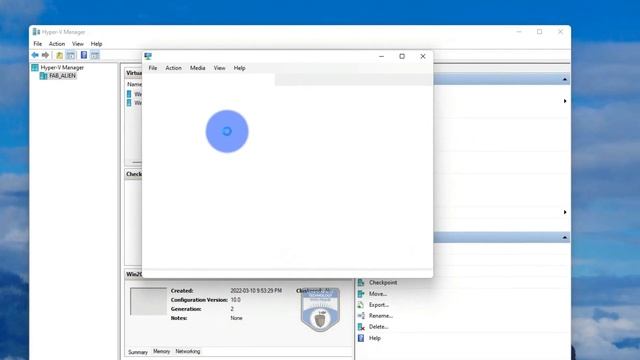
Task: Open Help menu in VM connection window
Action: [x=239, y=68]
